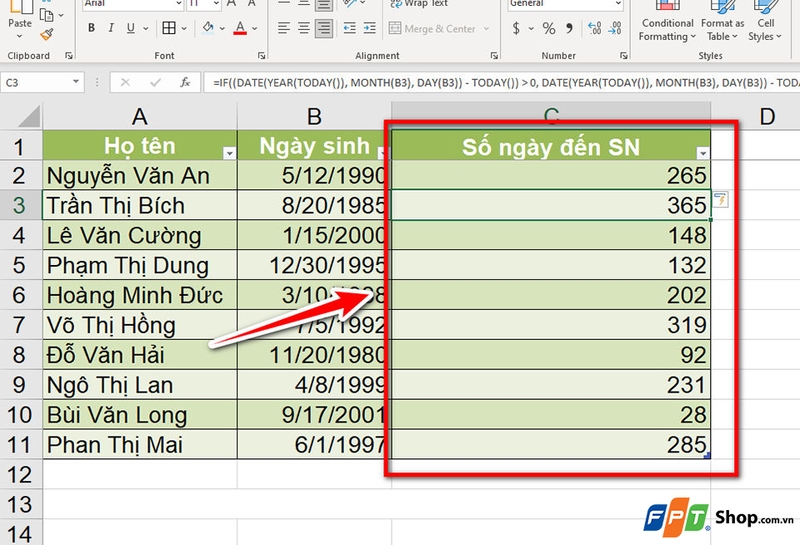Image resolution: width=800 pixels, height=545 pixels.
Task: Click the Select All corner triangle
Action: pos(29,116)
